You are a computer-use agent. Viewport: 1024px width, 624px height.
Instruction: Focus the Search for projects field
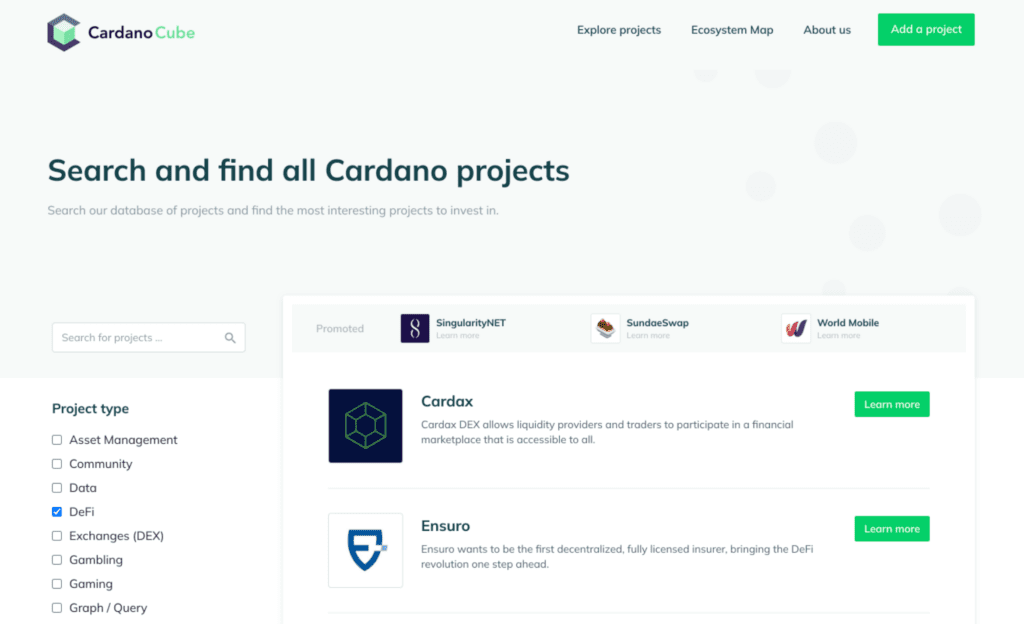(149, 337)
